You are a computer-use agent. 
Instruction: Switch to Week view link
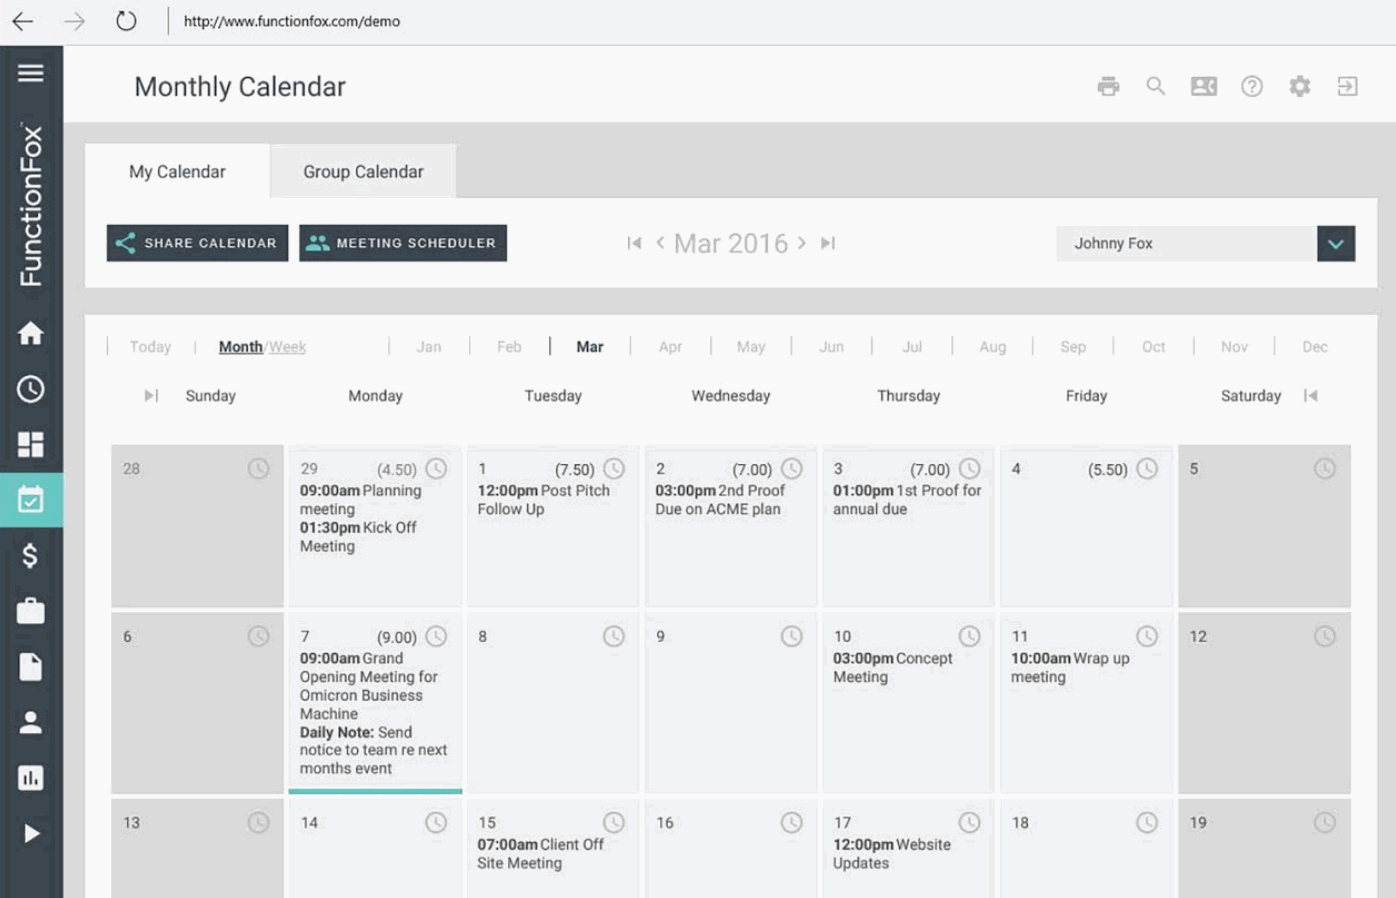click(287, 347)
